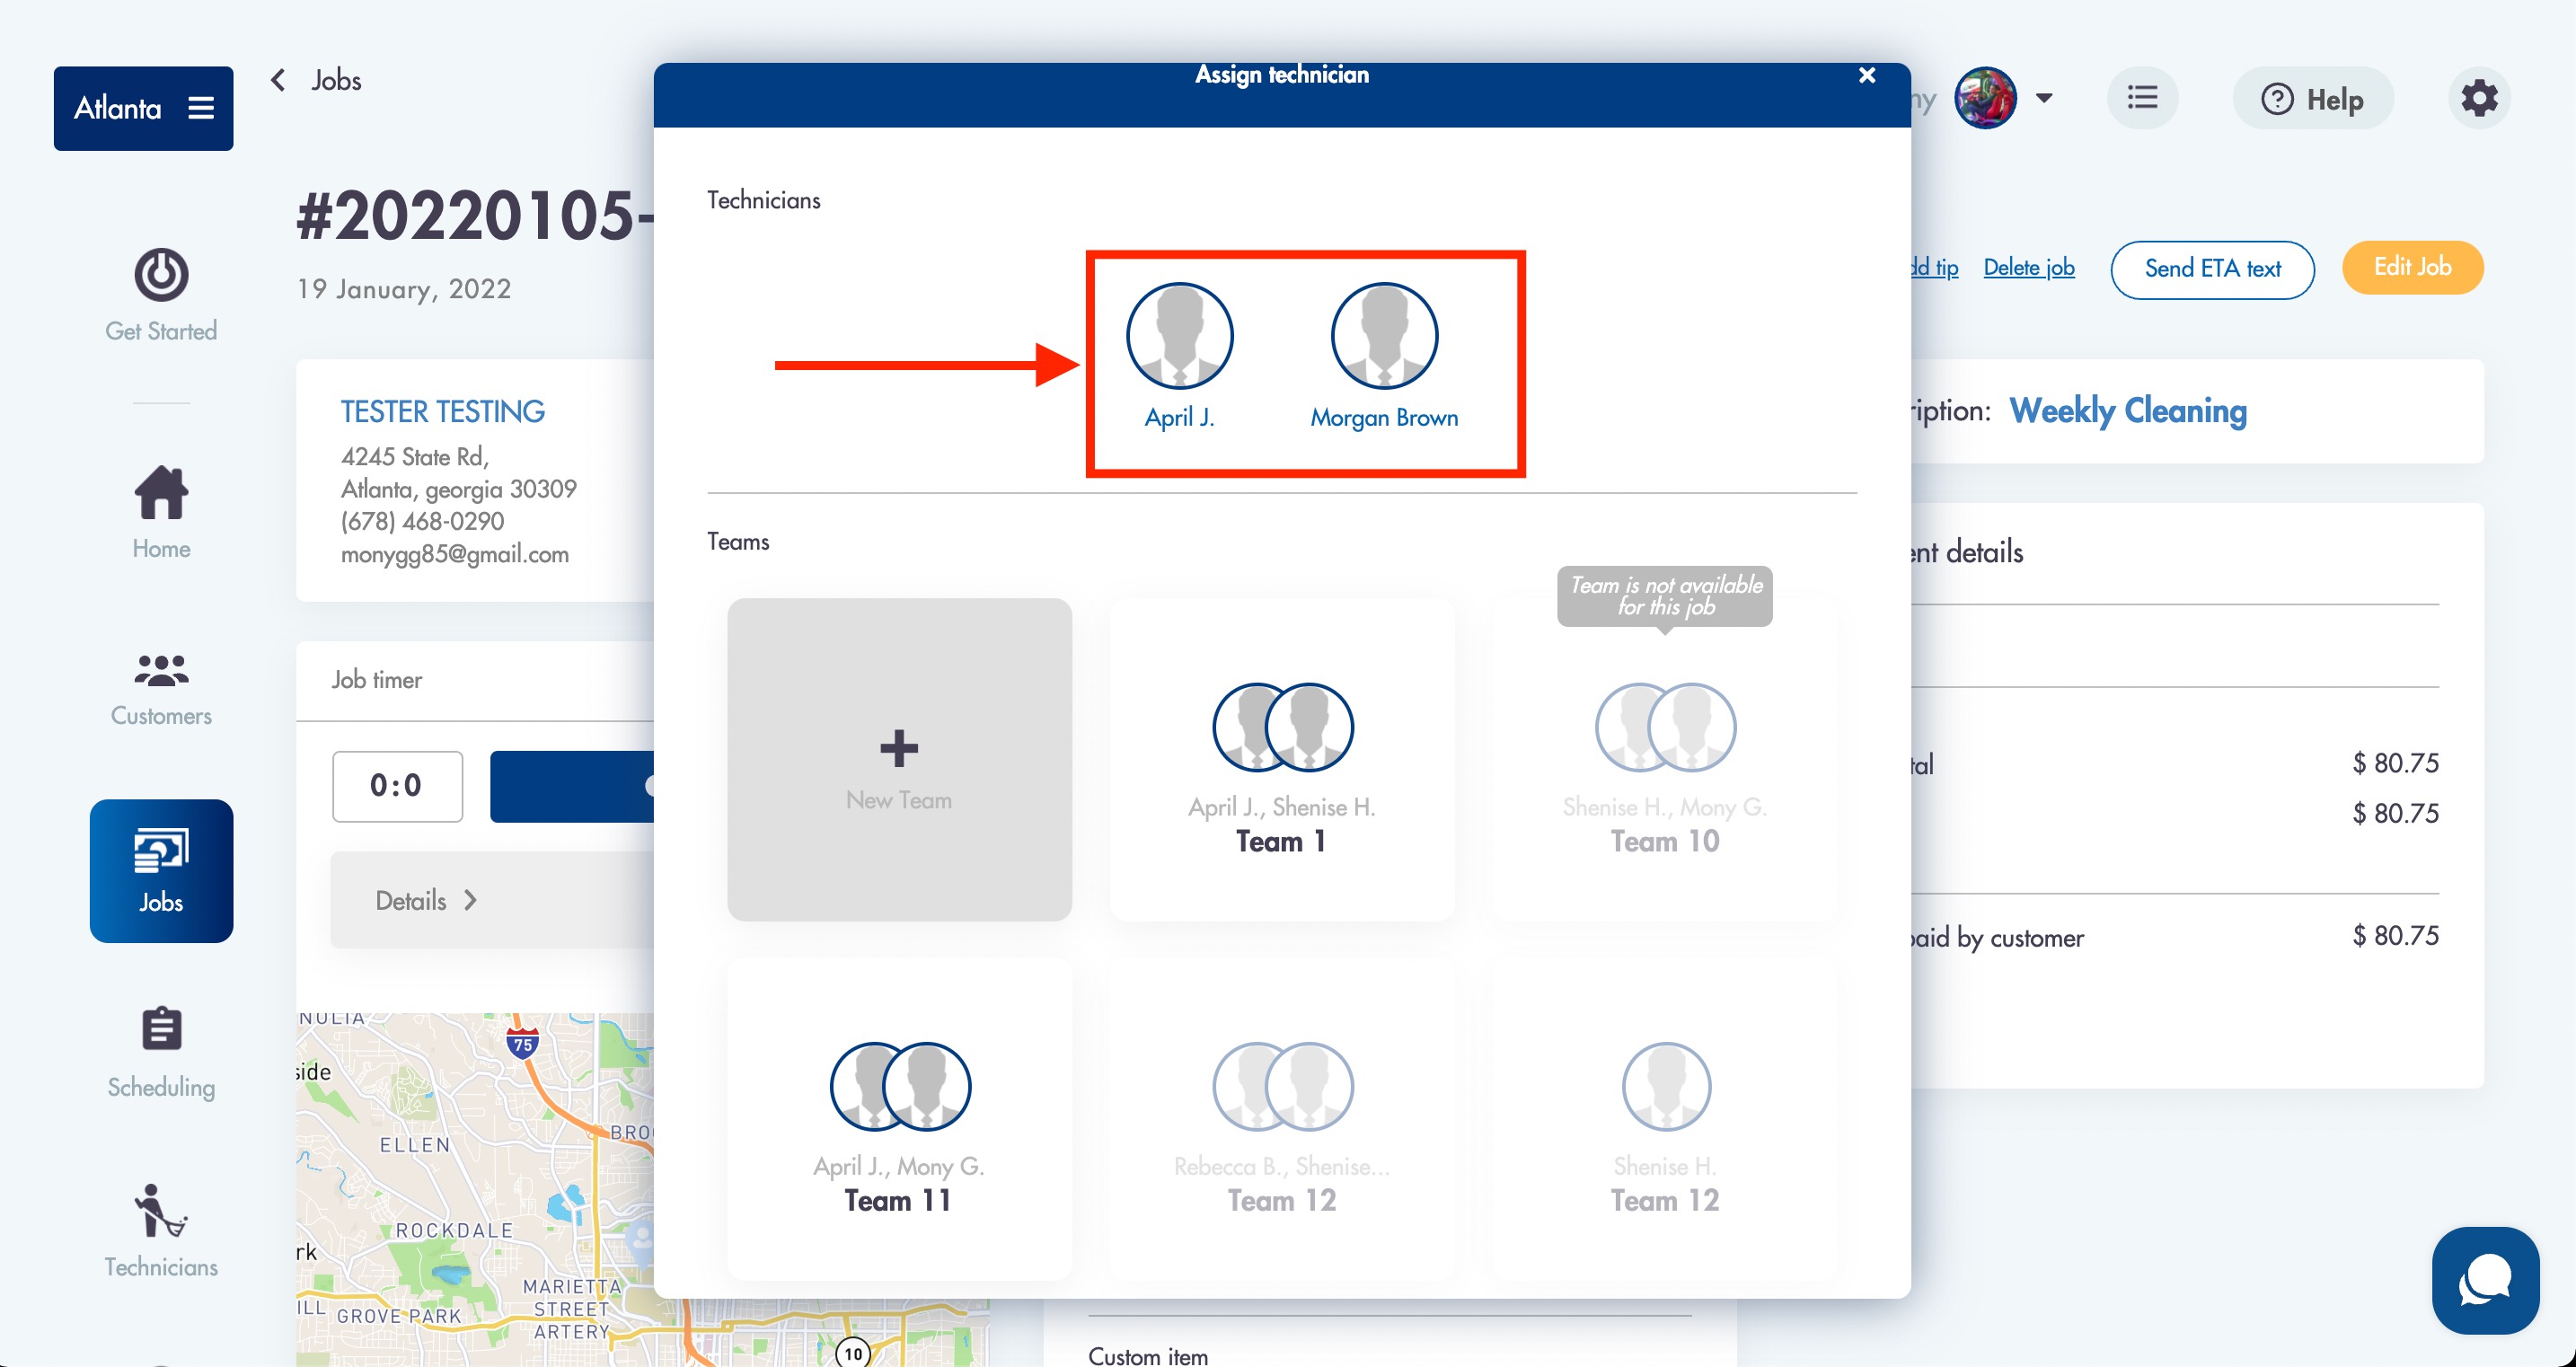Open the list view icon
The height and width of the screenshot is (1367, 2576).
point(2142,99)
